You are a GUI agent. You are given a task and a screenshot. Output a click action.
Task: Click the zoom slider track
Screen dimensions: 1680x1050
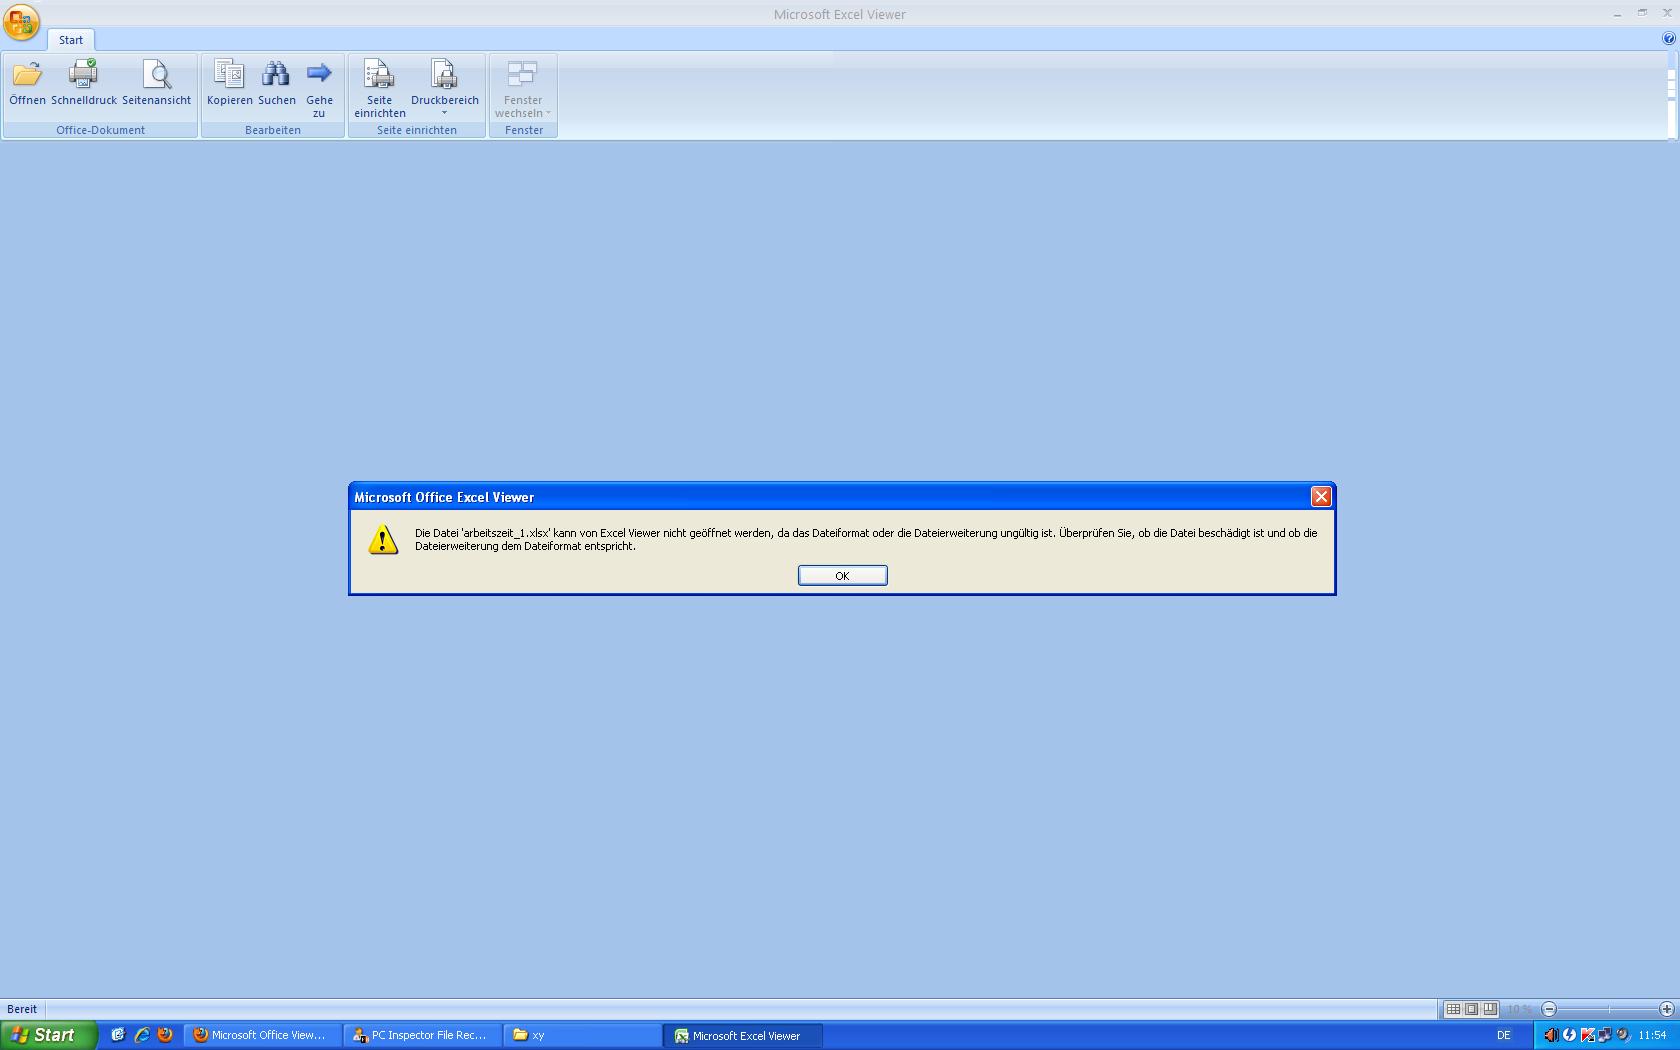tap(1608, 1009)
